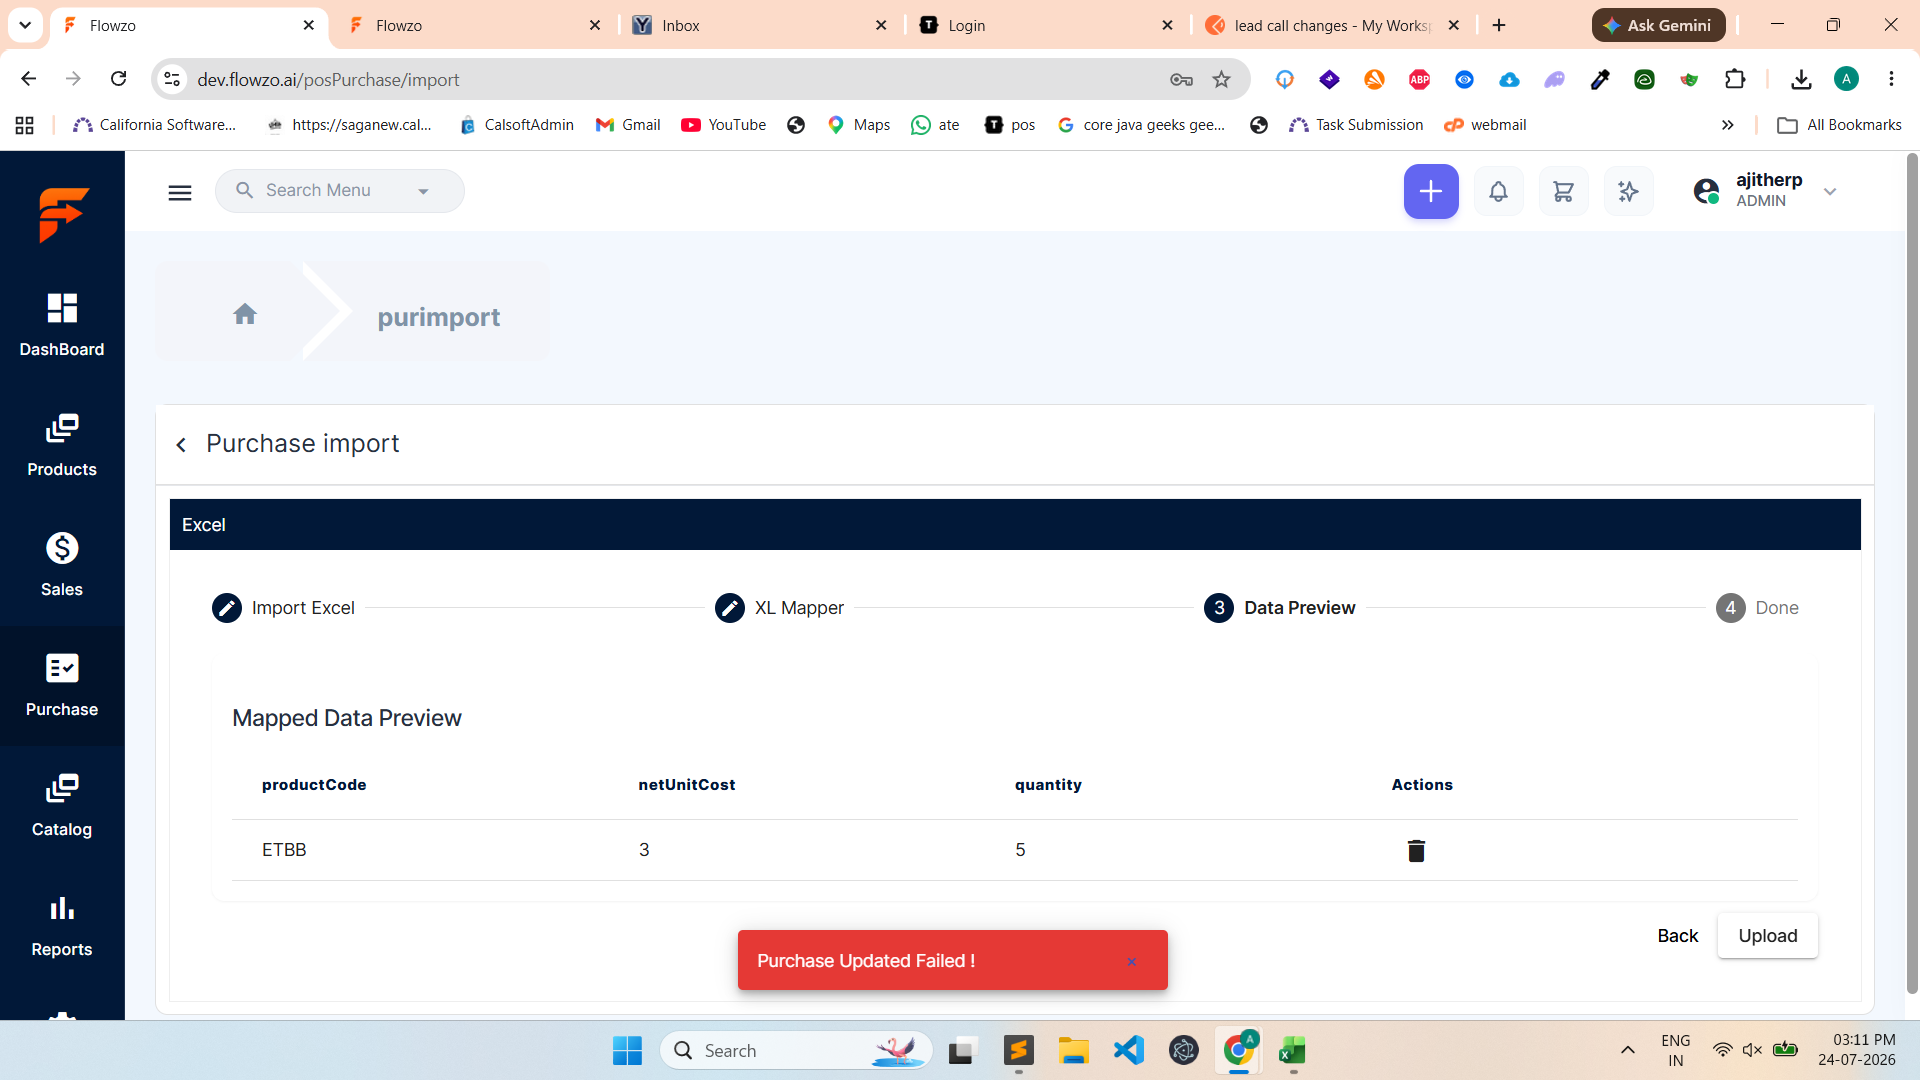The height and width of the screenshot is (1080, 1920).
Task: Bookmark this page with star icon
Action: (x=1221, y=79)
